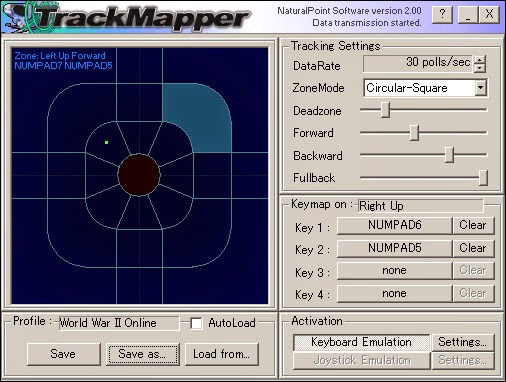Click the help question mark button
The width and height of the screenshot is (506, 382).
[x=442, y=14]
